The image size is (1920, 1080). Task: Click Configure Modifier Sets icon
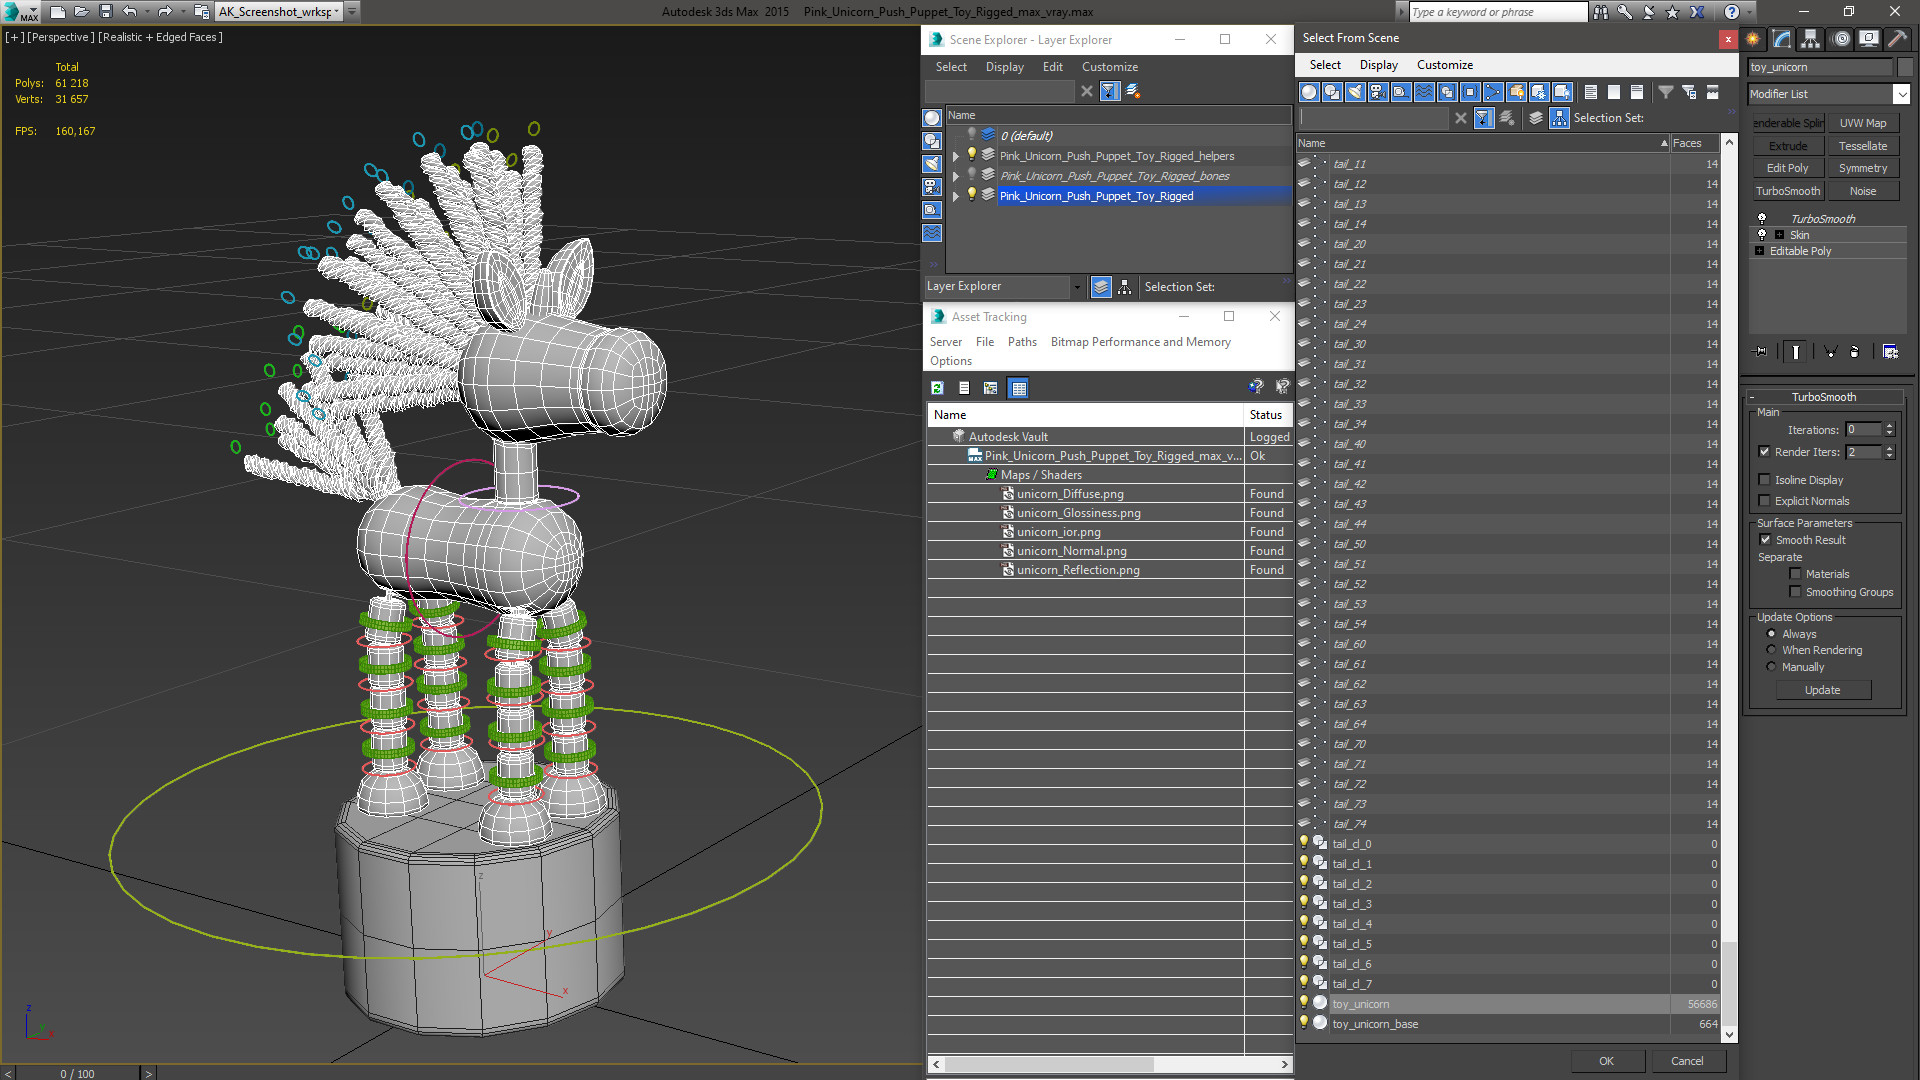tap(1890, 352)
